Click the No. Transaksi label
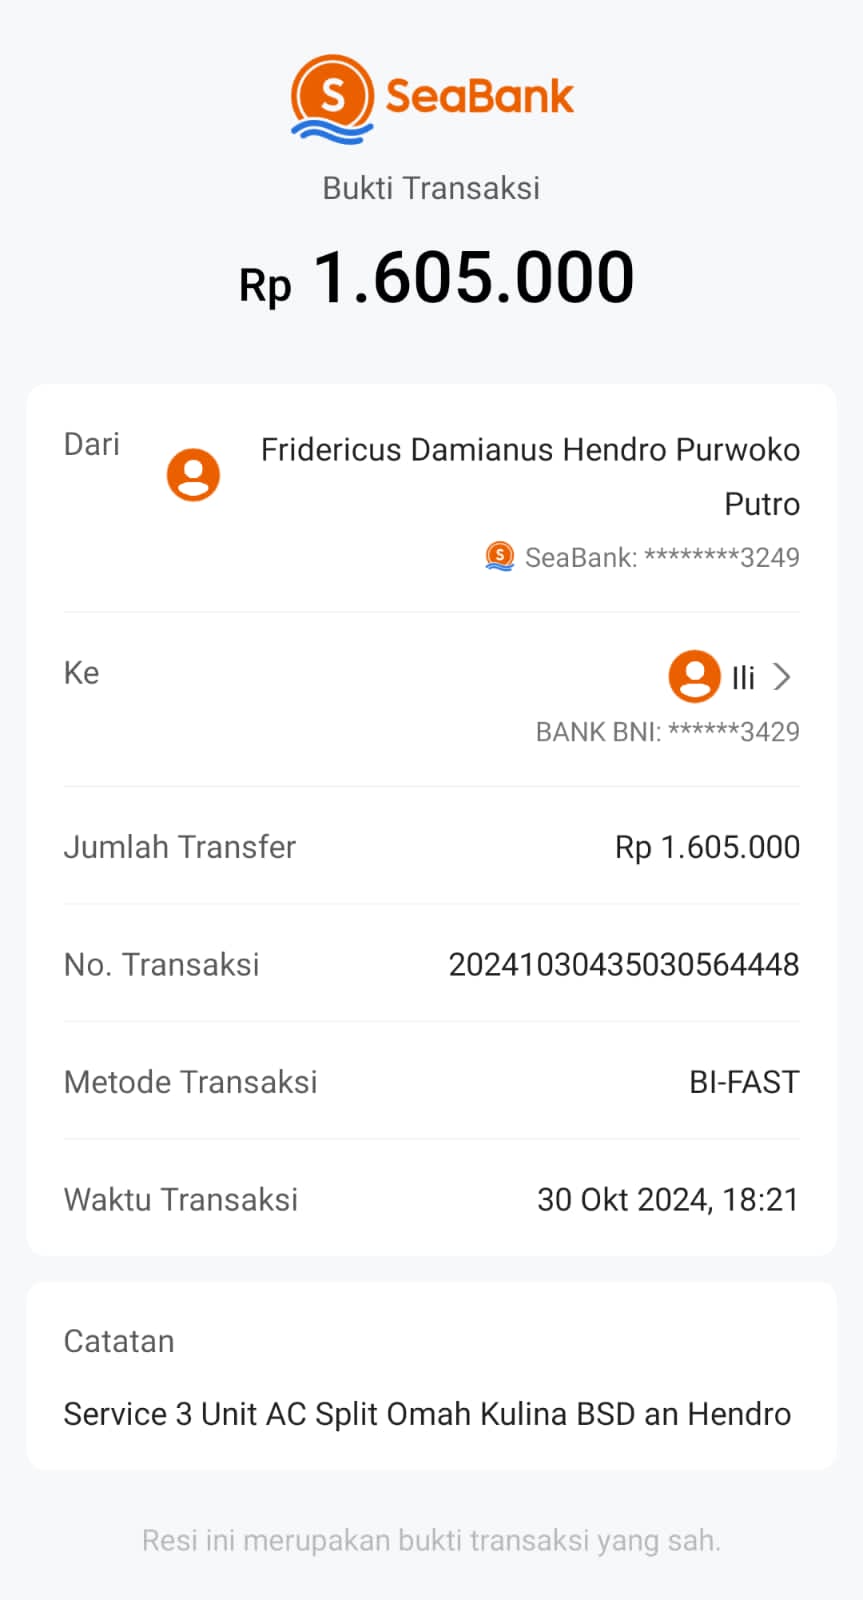863x1600 pixels. click(162, 964)
